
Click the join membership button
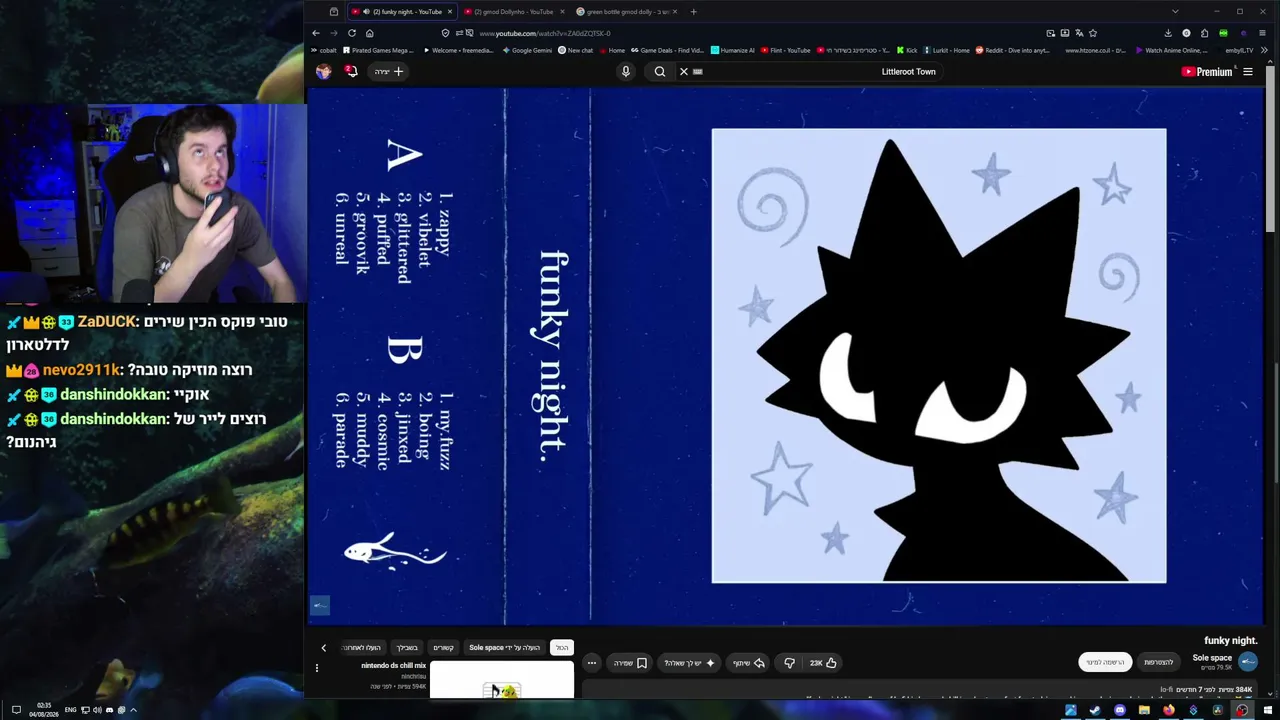pyautogui.click(x=1159, y=662)
